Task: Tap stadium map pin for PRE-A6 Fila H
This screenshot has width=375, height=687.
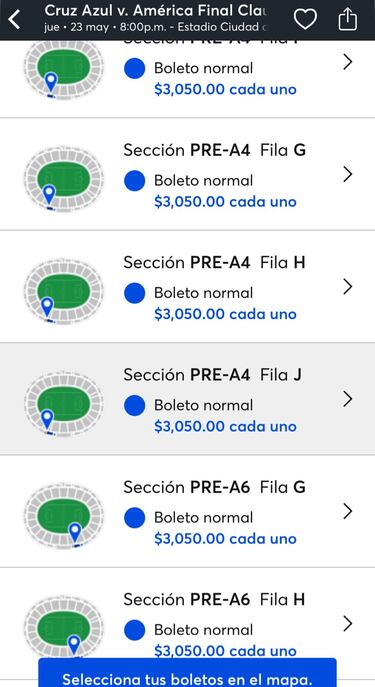Action: coord(74,645)
